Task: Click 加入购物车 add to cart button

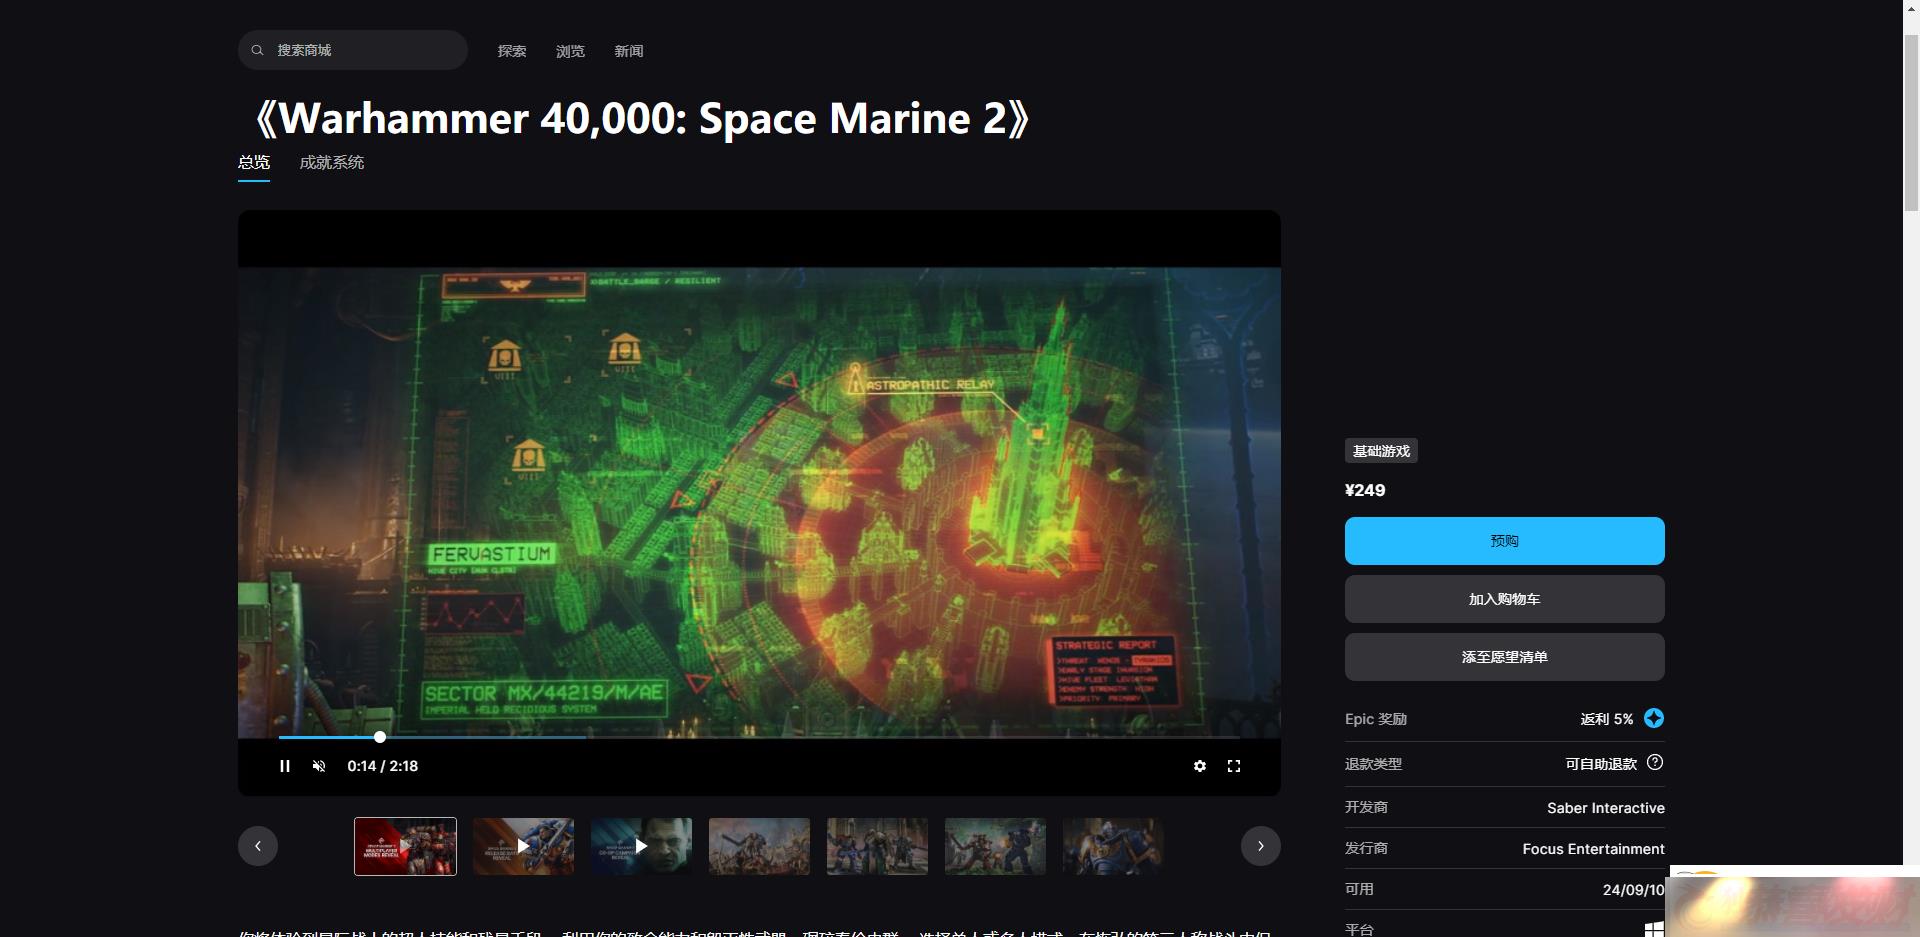Action: (1505, 599)
